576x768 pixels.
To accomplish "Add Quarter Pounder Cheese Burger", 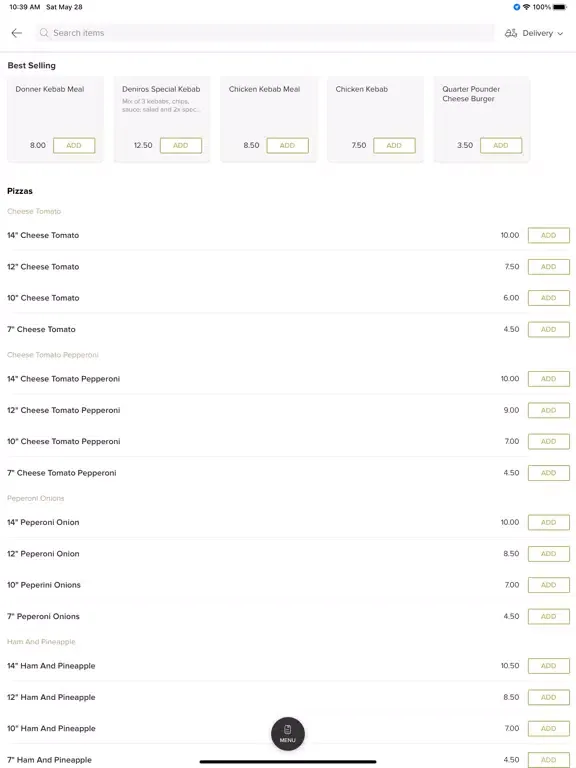I will 501,145.
